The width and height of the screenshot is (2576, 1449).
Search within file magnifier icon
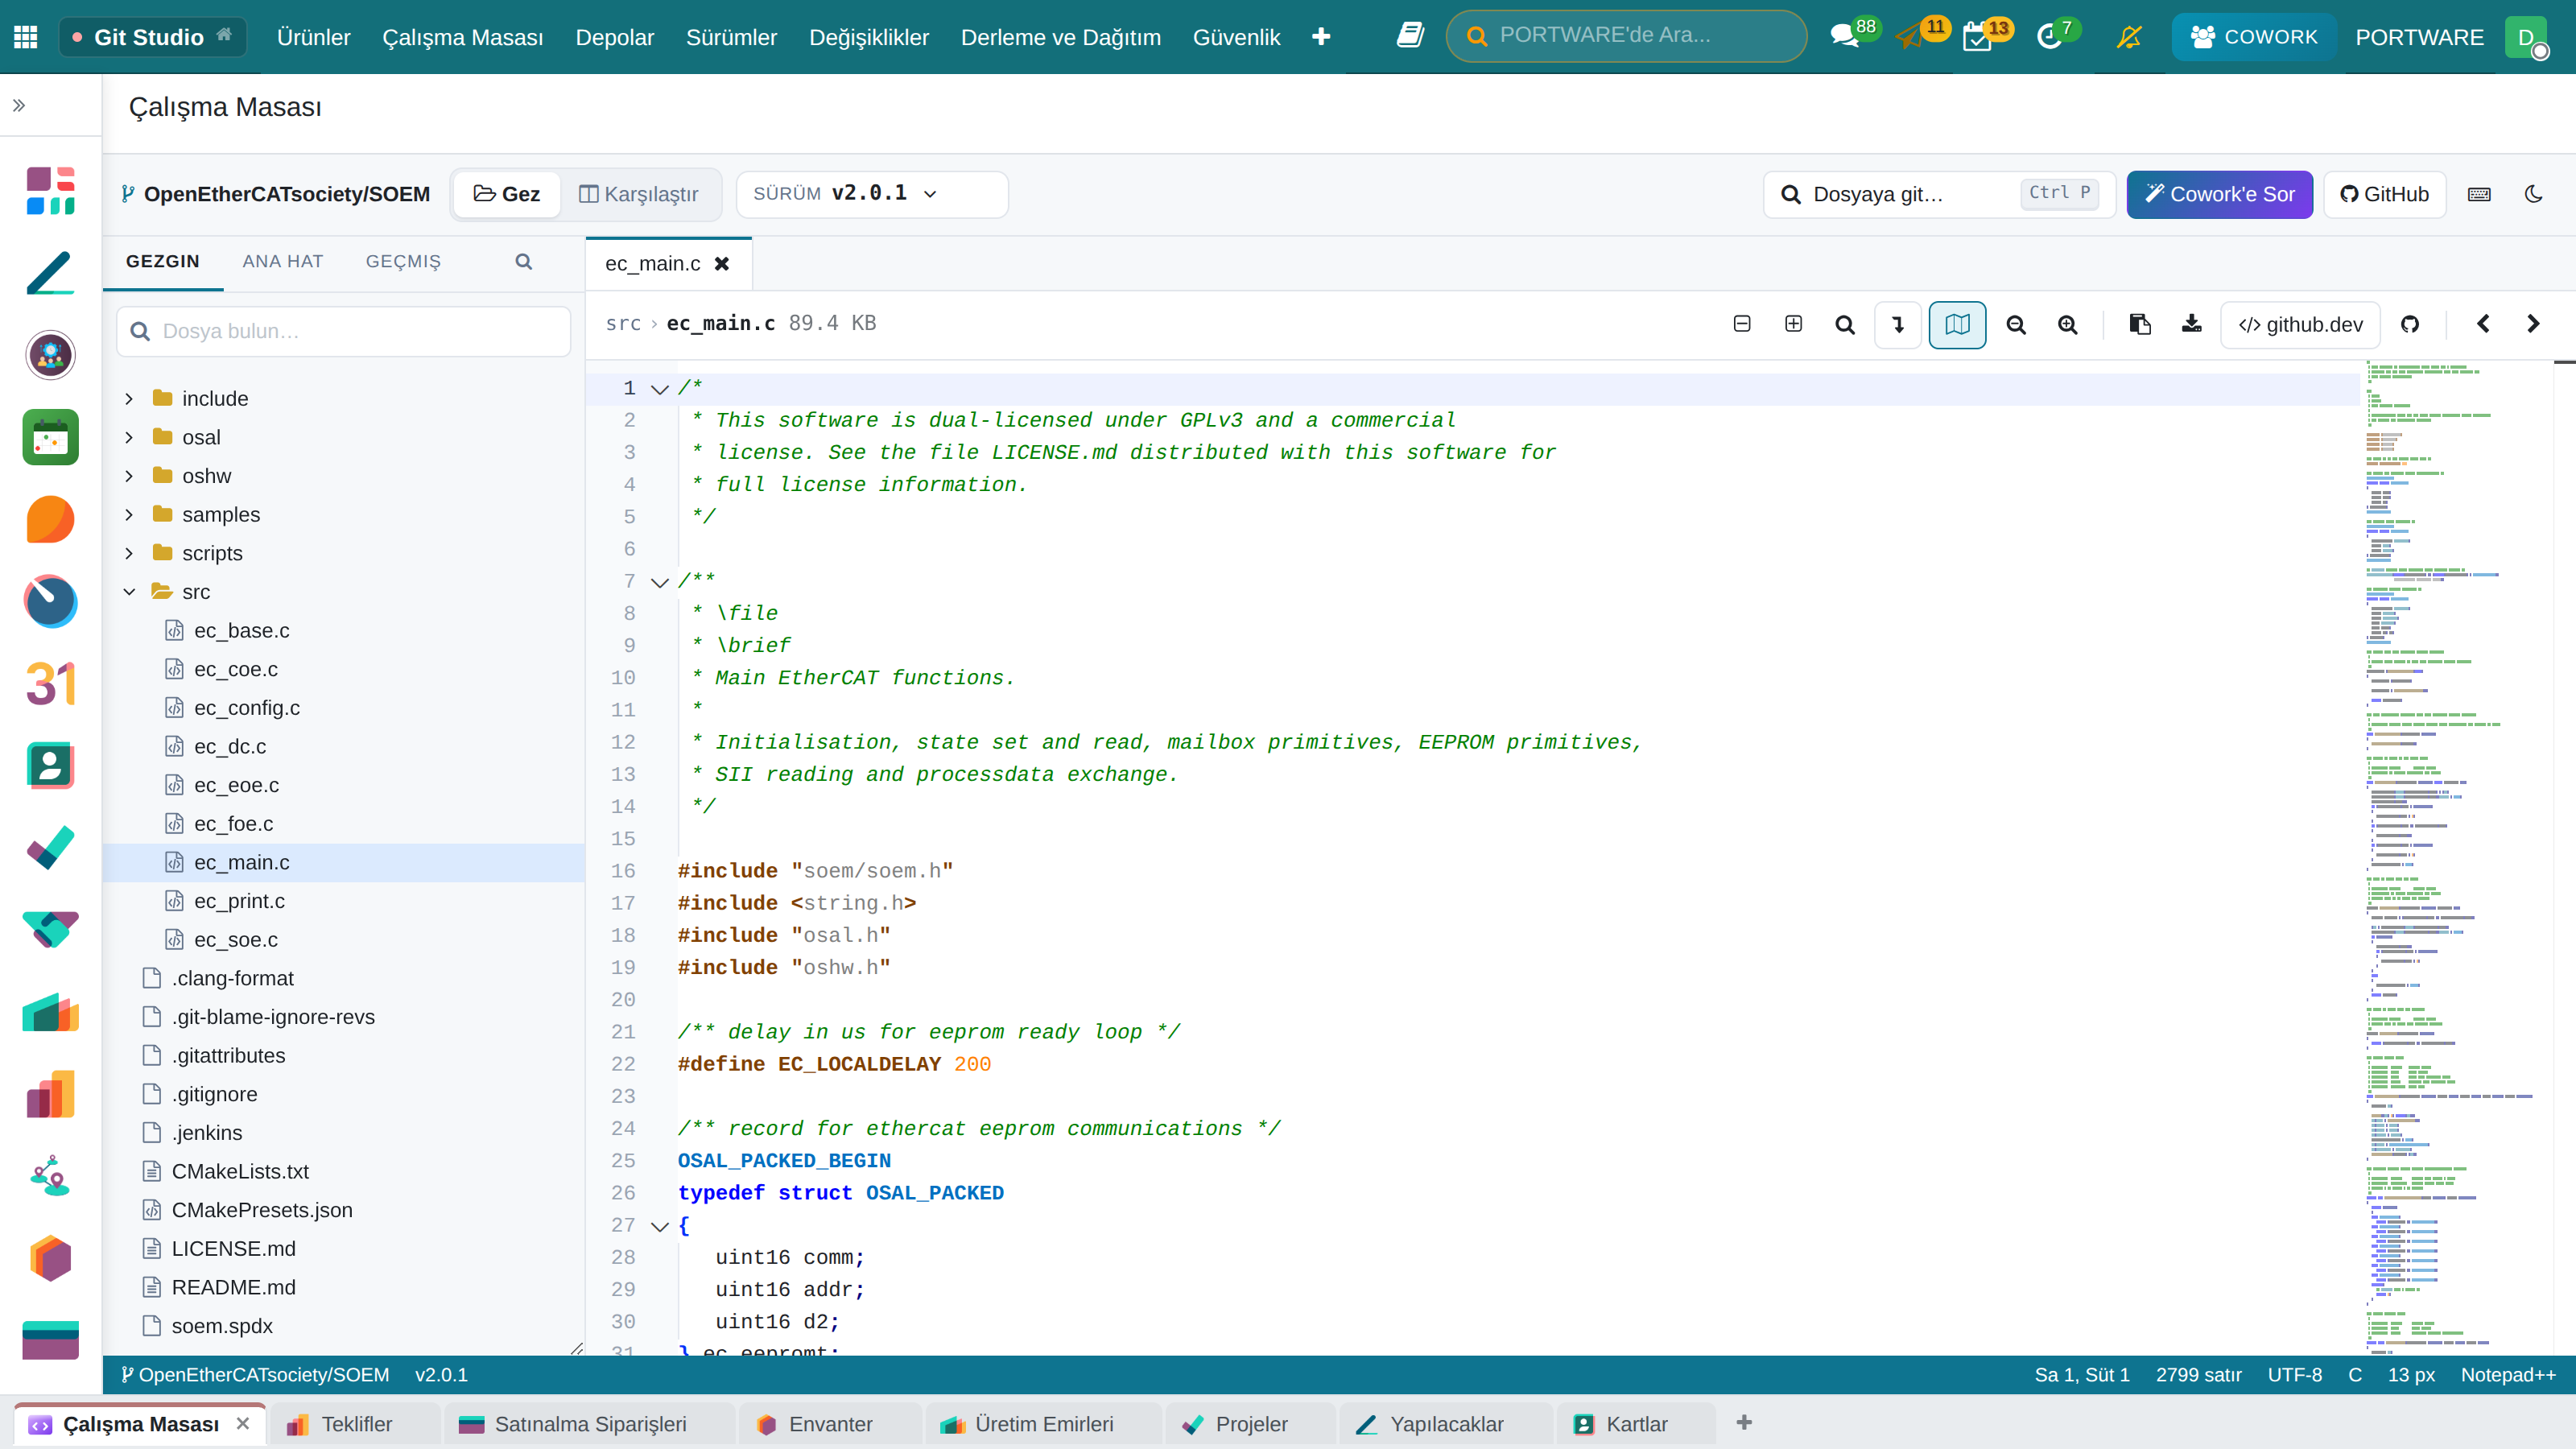pyautogui.click(x=1845, y=324)
